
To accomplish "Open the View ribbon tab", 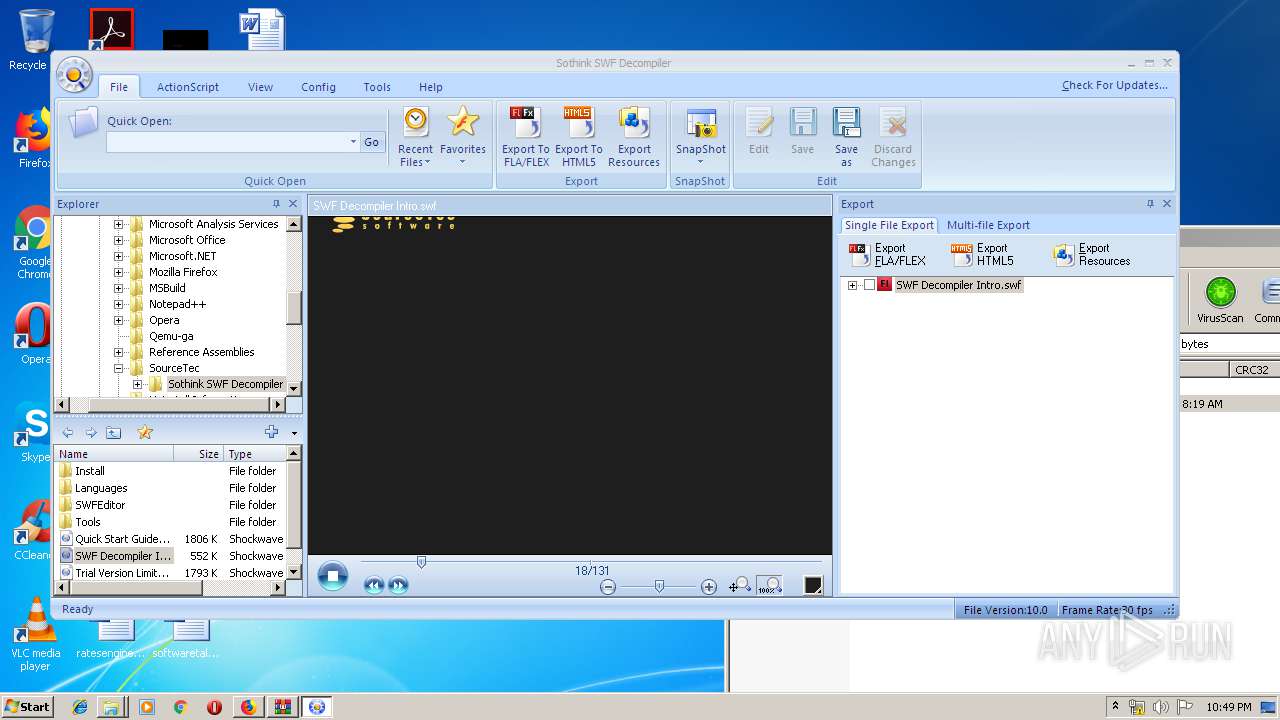I will pyautogui.click(x=260, y=87).
